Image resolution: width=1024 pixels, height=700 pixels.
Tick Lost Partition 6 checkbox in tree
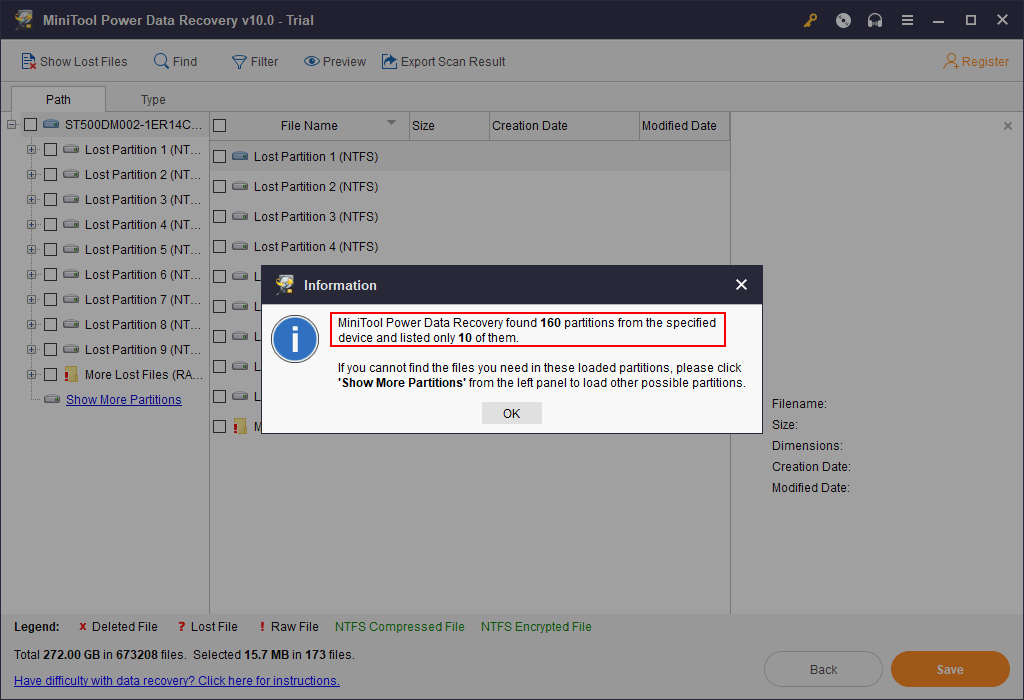click(x=50, y=274)
